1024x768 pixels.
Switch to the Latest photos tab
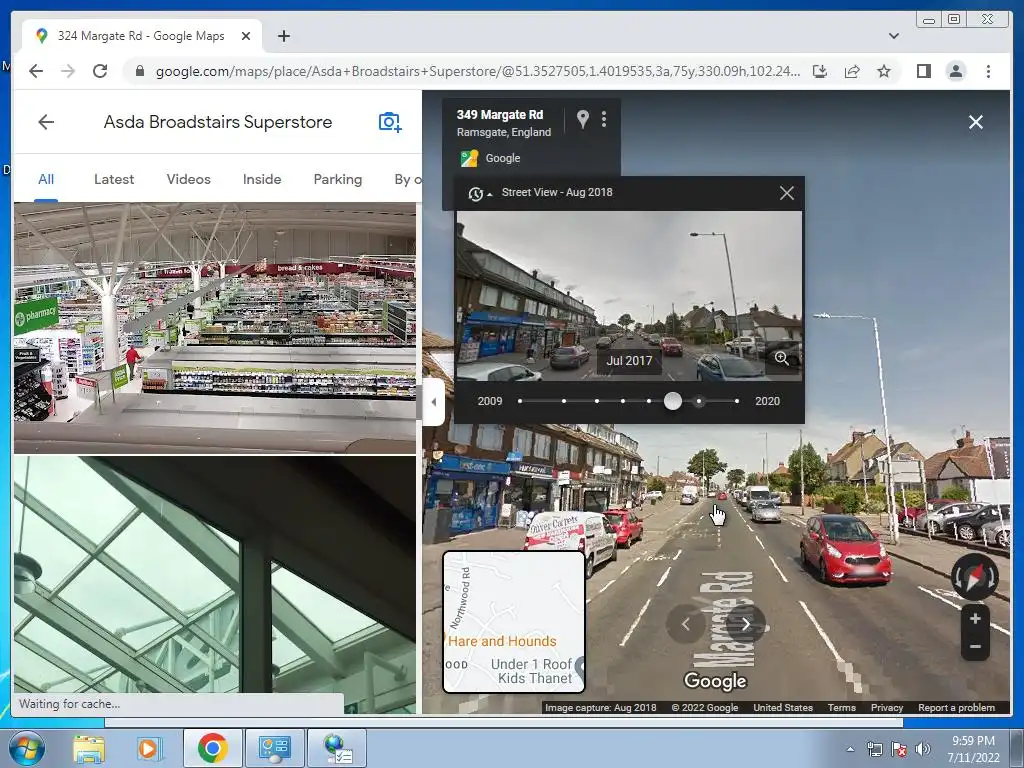114,179
